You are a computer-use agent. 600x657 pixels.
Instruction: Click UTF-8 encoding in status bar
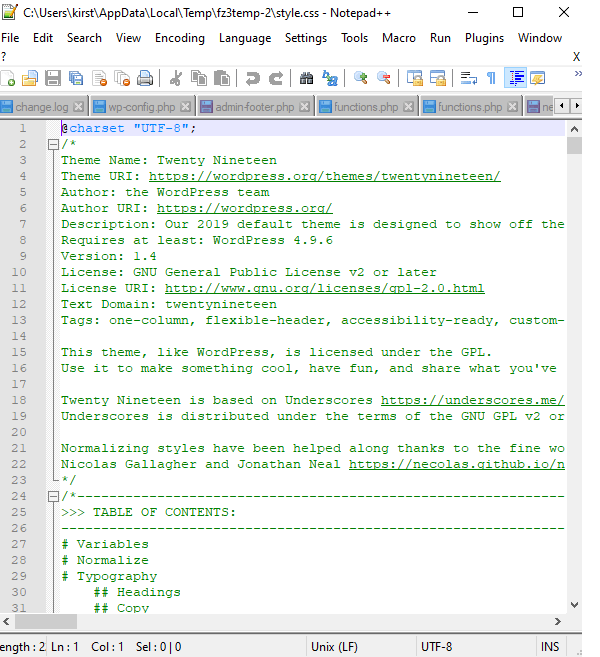[436, 647]
